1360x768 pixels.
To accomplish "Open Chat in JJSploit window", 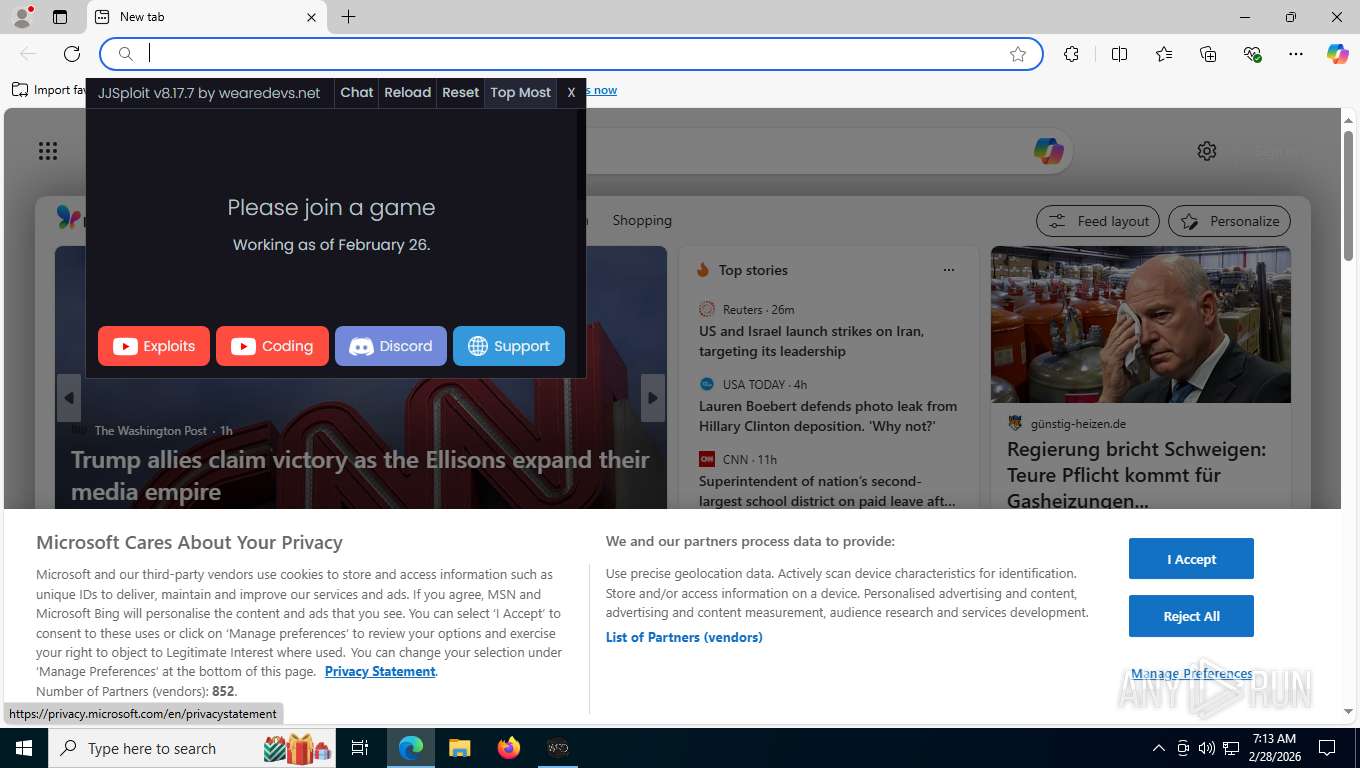I will [357, 92].
